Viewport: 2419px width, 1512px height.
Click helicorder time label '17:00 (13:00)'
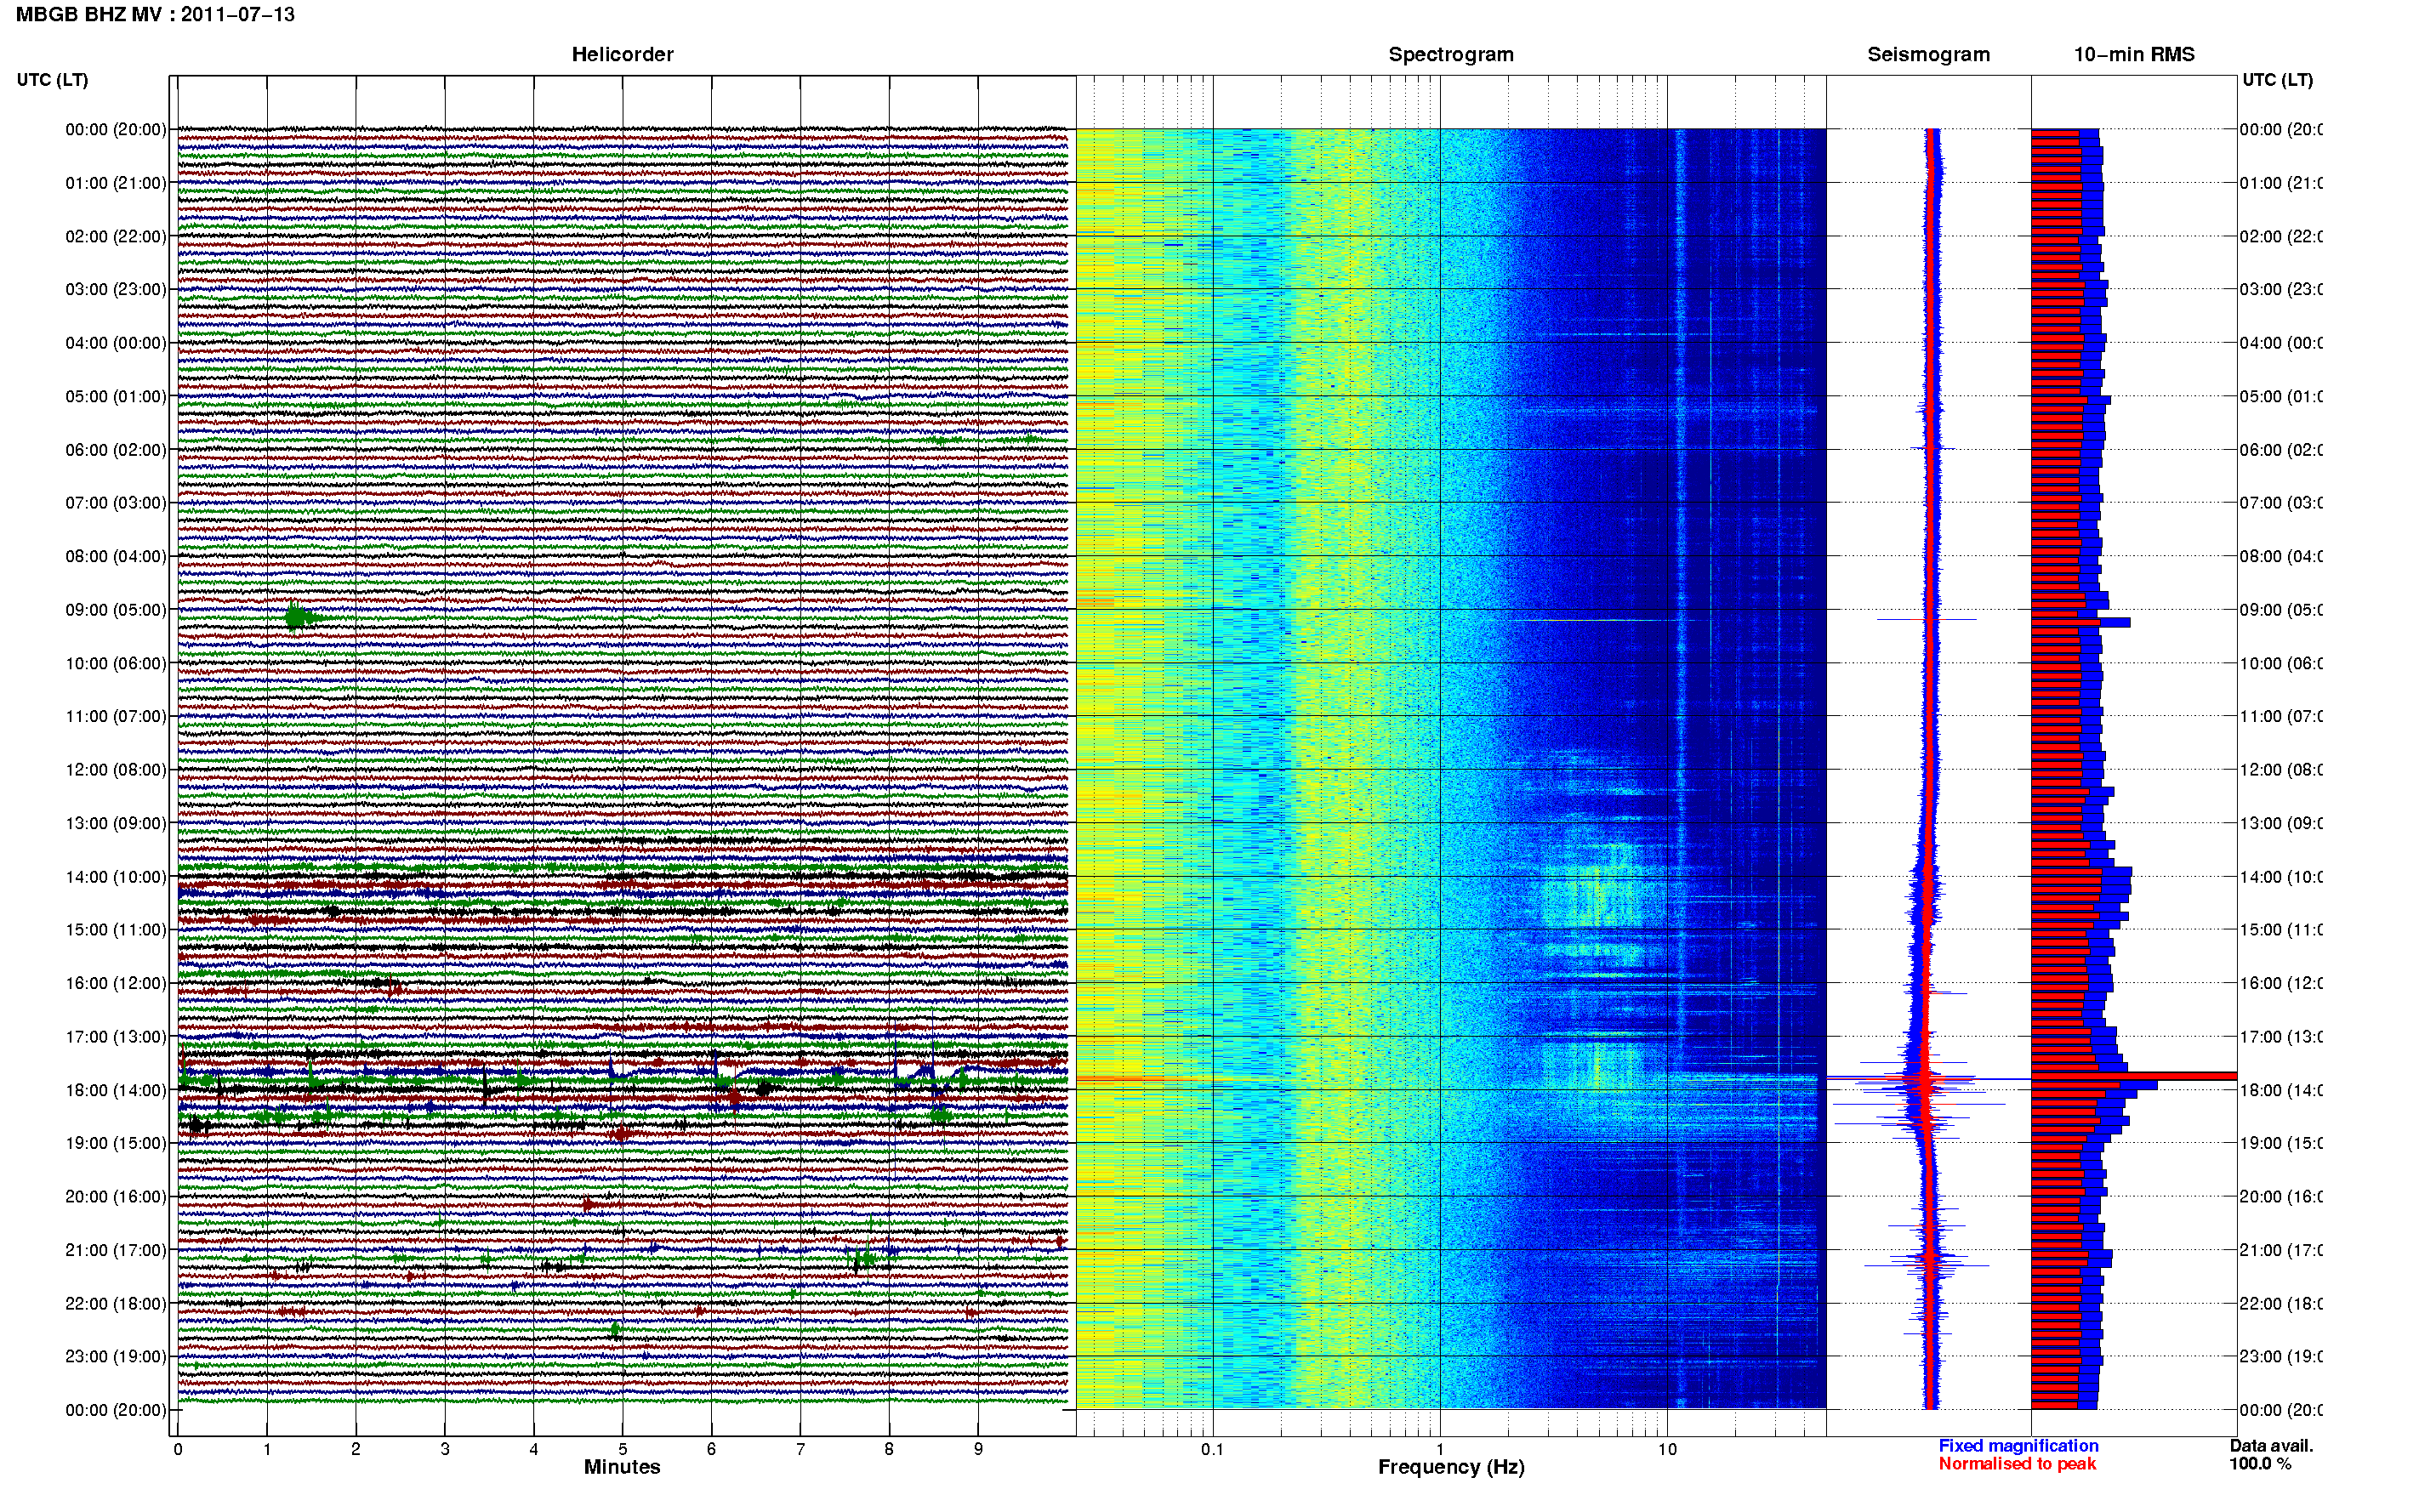pyautogui.click(x=116, y=1037)
